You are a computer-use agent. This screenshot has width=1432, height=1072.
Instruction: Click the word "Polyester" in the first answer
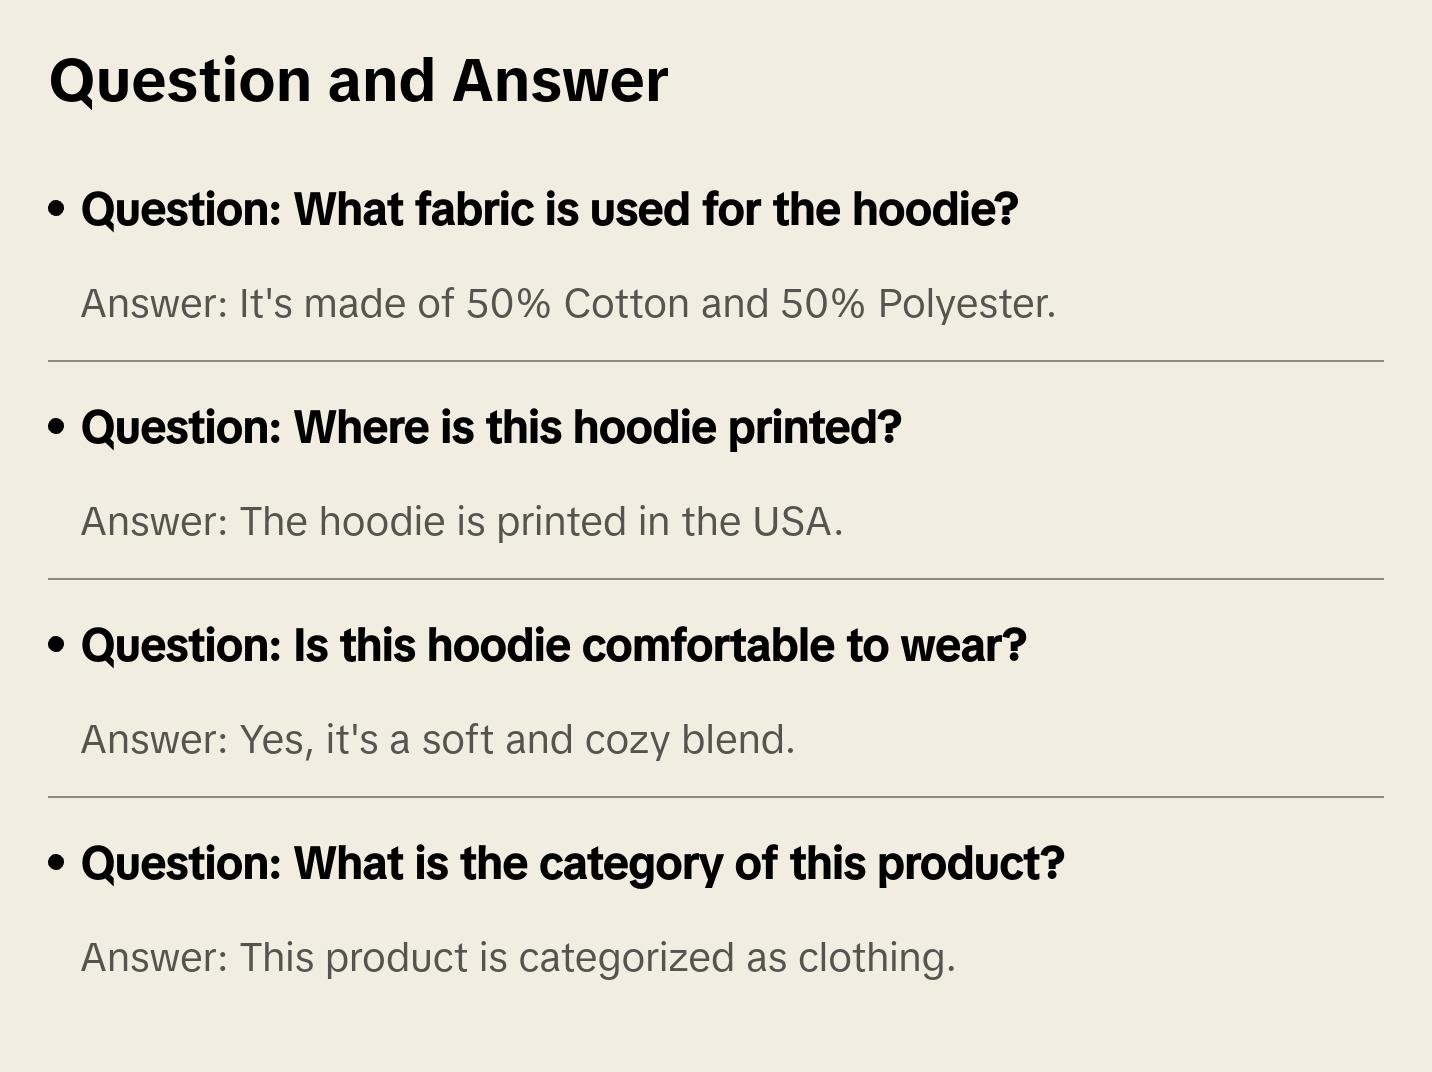point(964,304)
